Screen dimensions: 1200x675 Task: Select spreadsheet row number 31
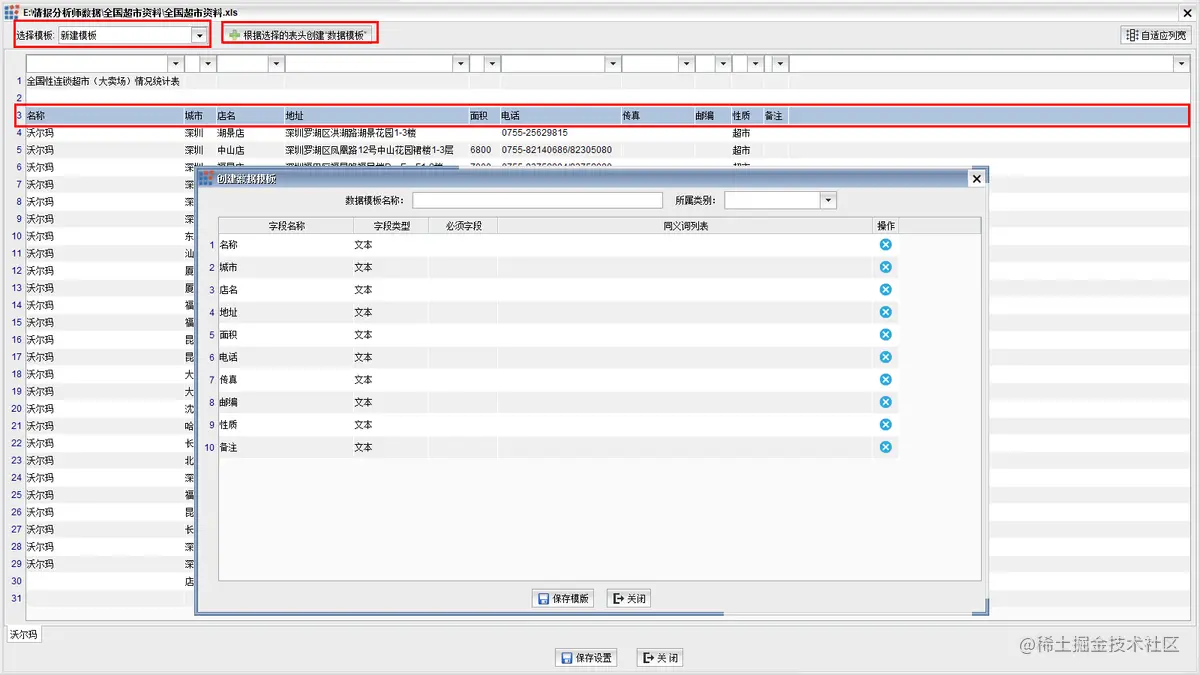pyautogui.click(x=16, y=598)
